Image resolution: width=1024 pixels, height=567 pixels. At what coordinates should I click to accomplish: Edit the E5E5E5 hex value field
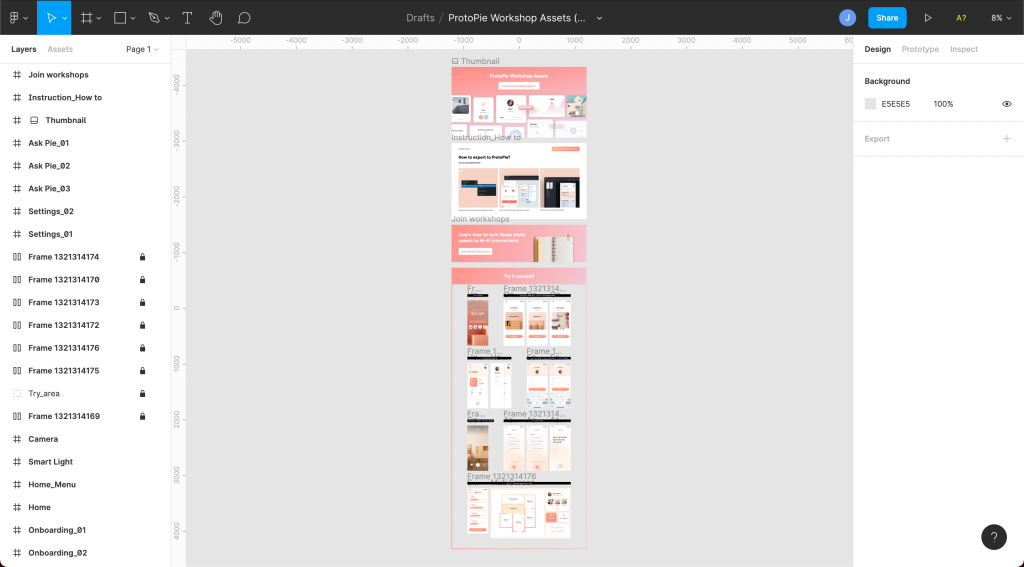pos(895,104)
